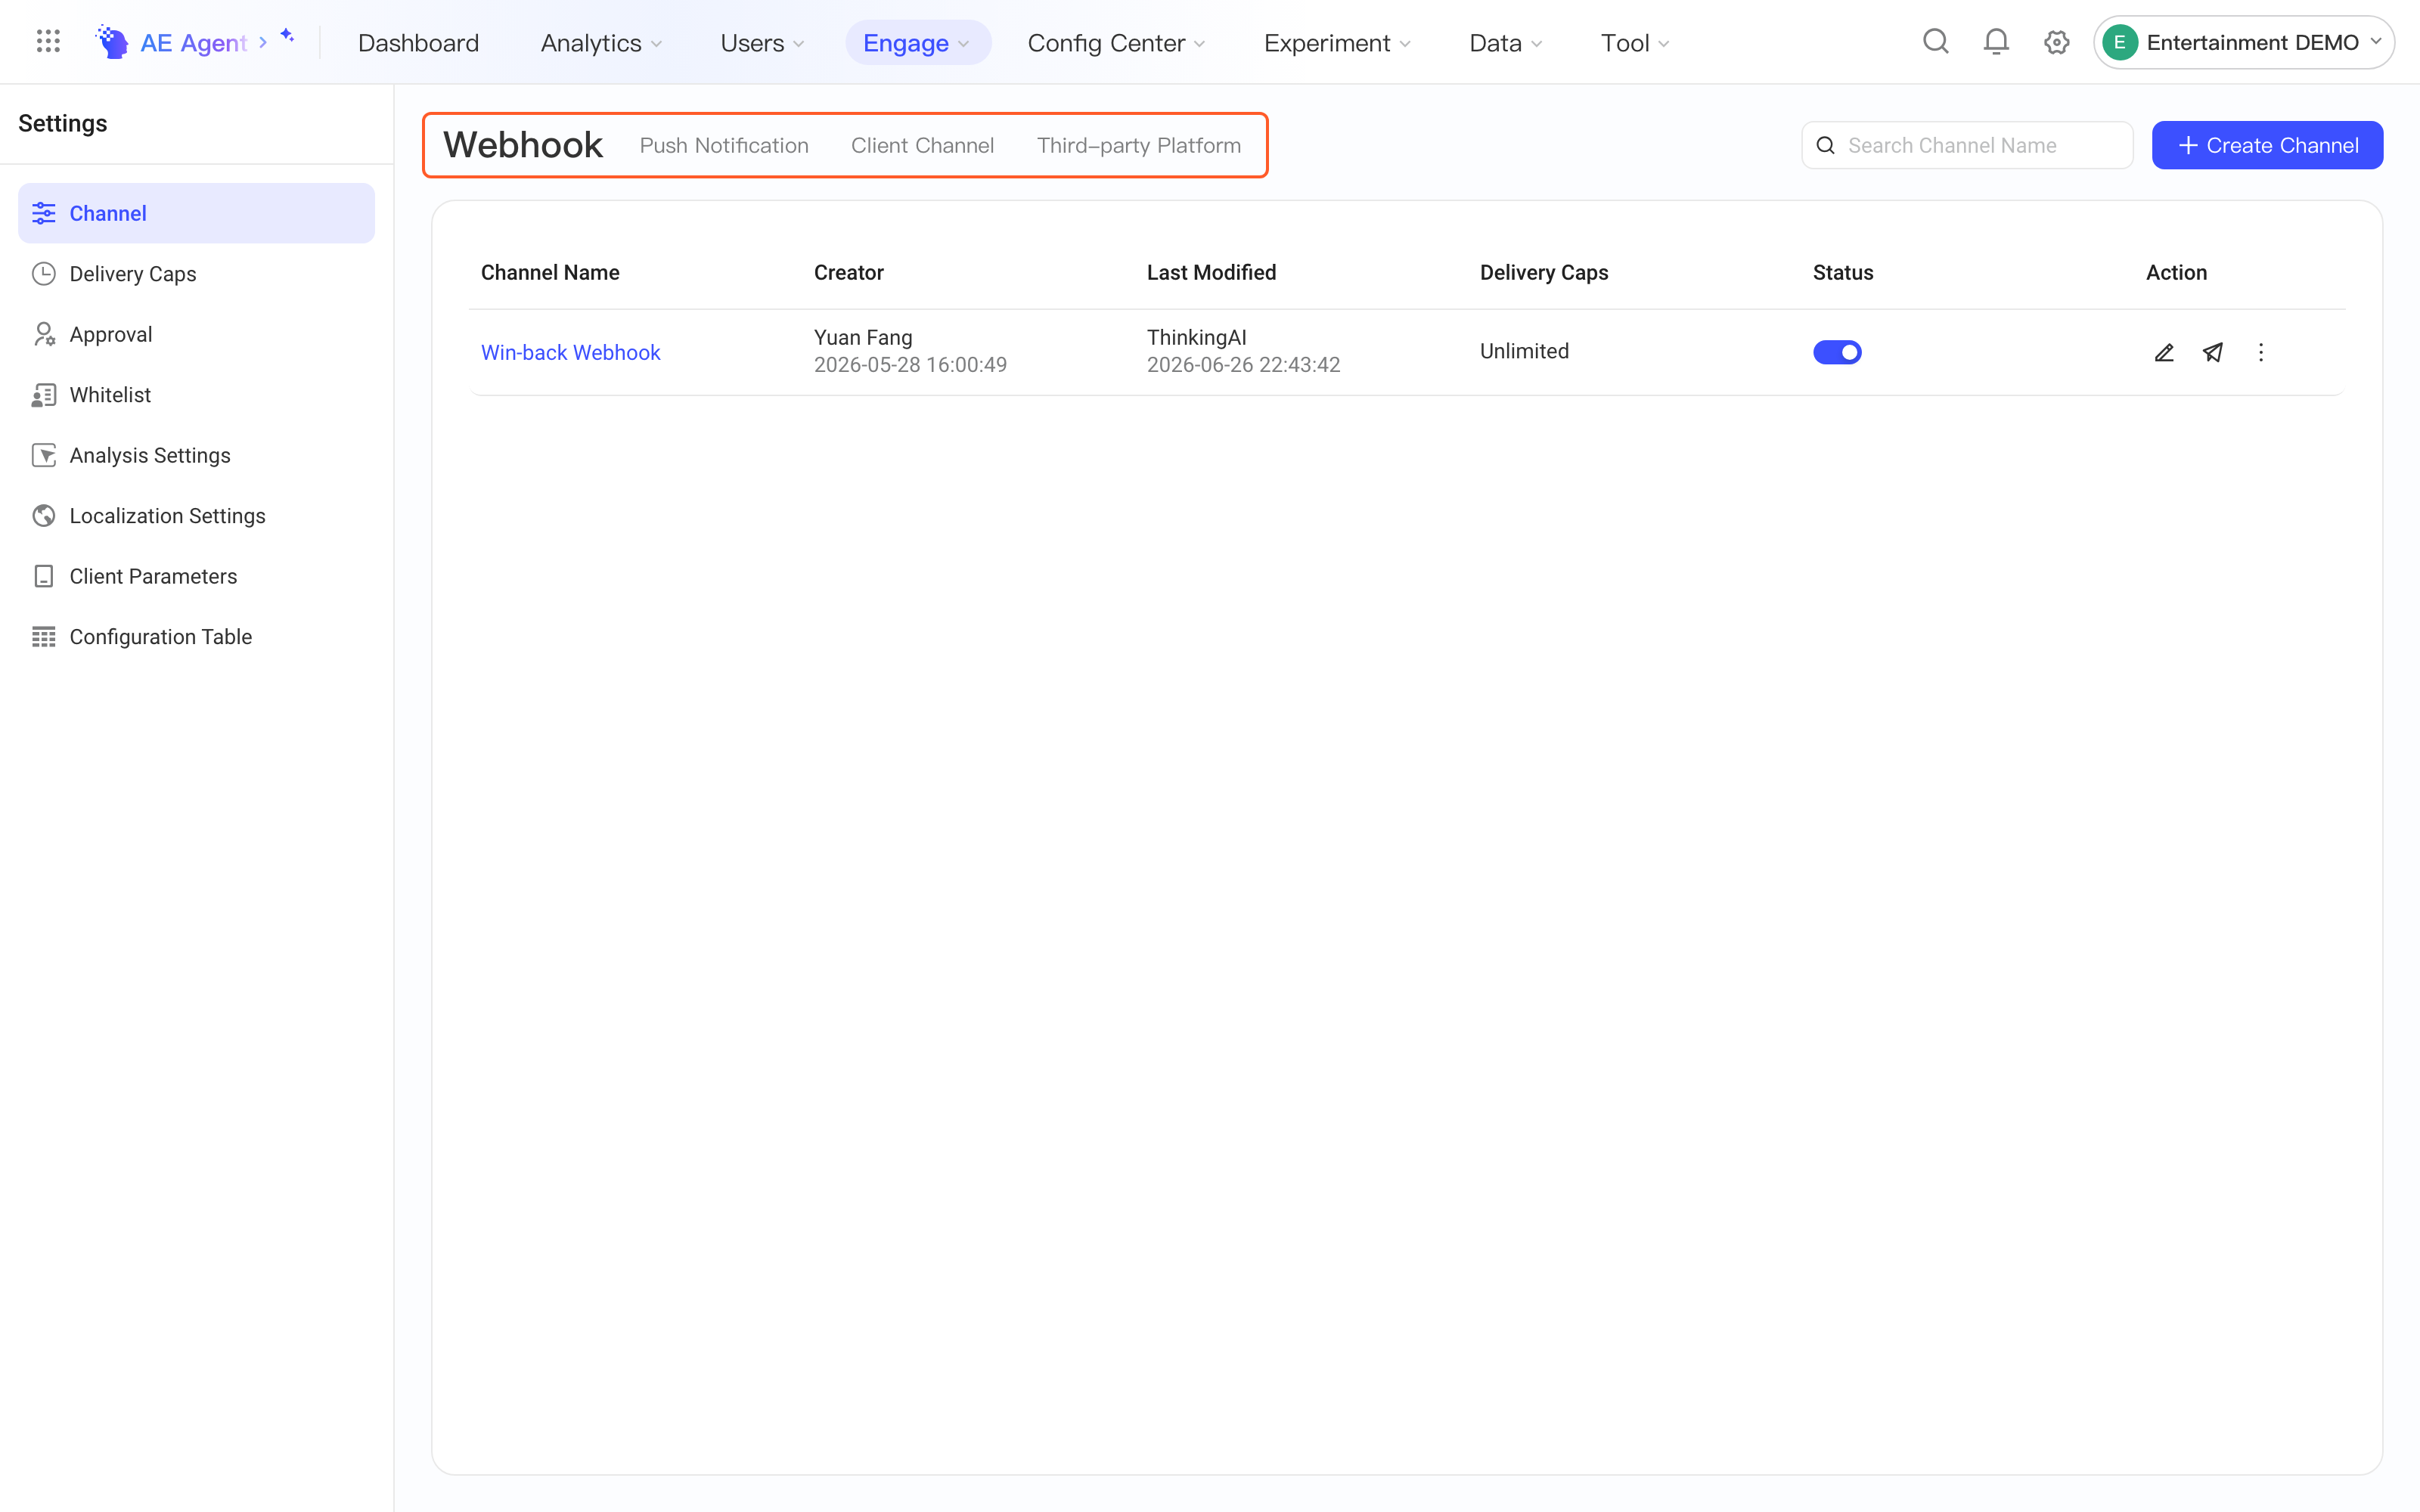Expand the Analytics menu
Viewport: 2420px width, 1512px height.
pos(601,43)
